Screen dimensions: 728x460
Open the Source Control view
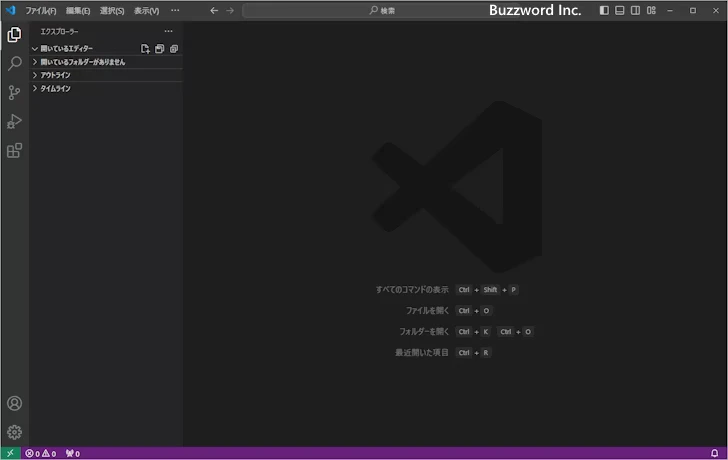click(14, 92)
